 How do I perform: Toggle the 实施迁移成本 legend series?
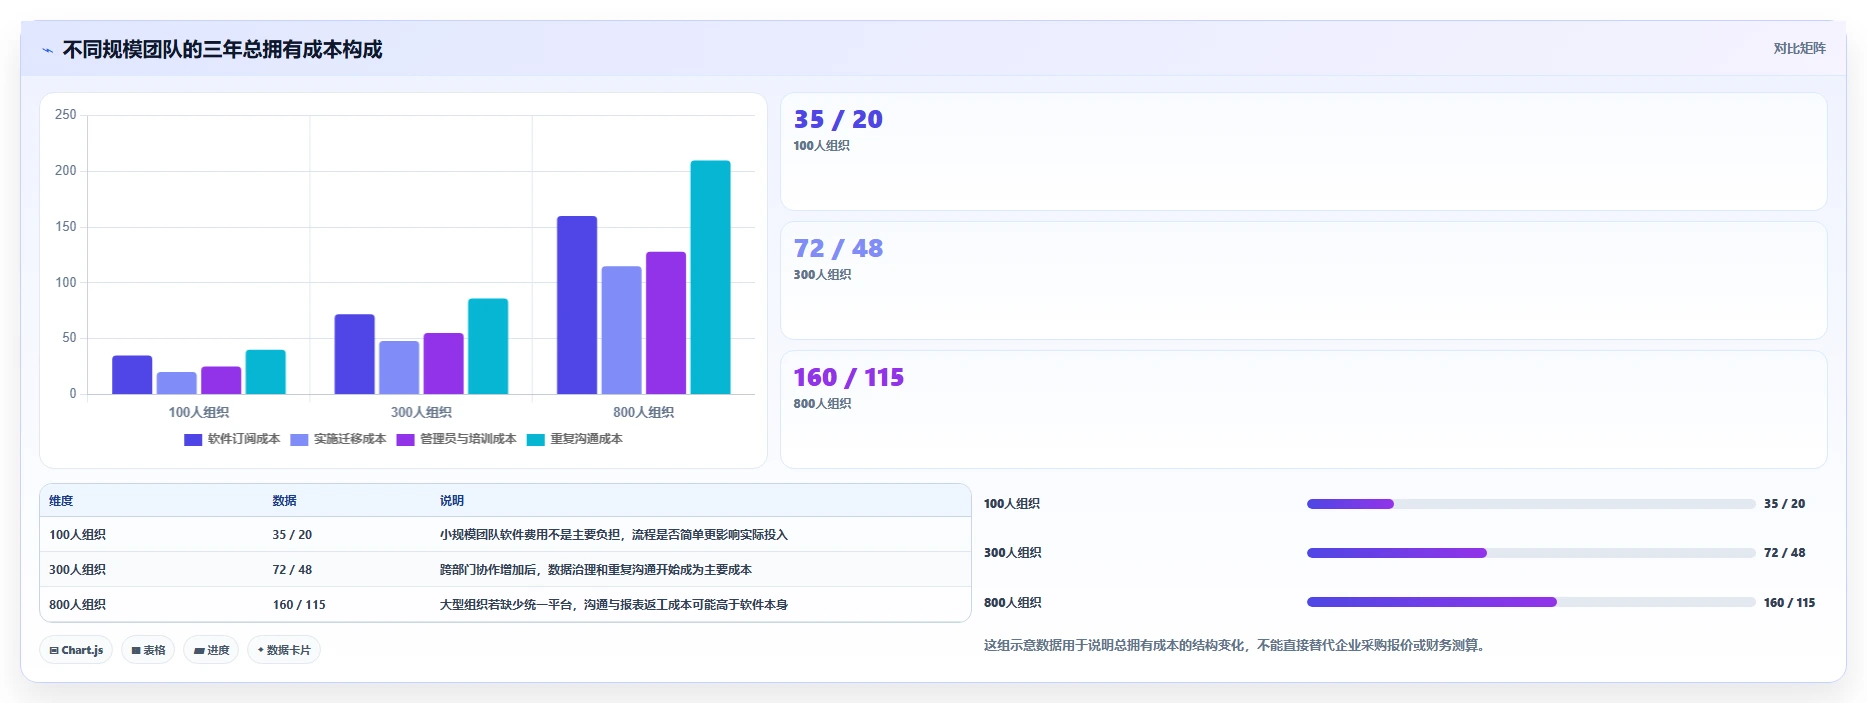coord(338,439)
